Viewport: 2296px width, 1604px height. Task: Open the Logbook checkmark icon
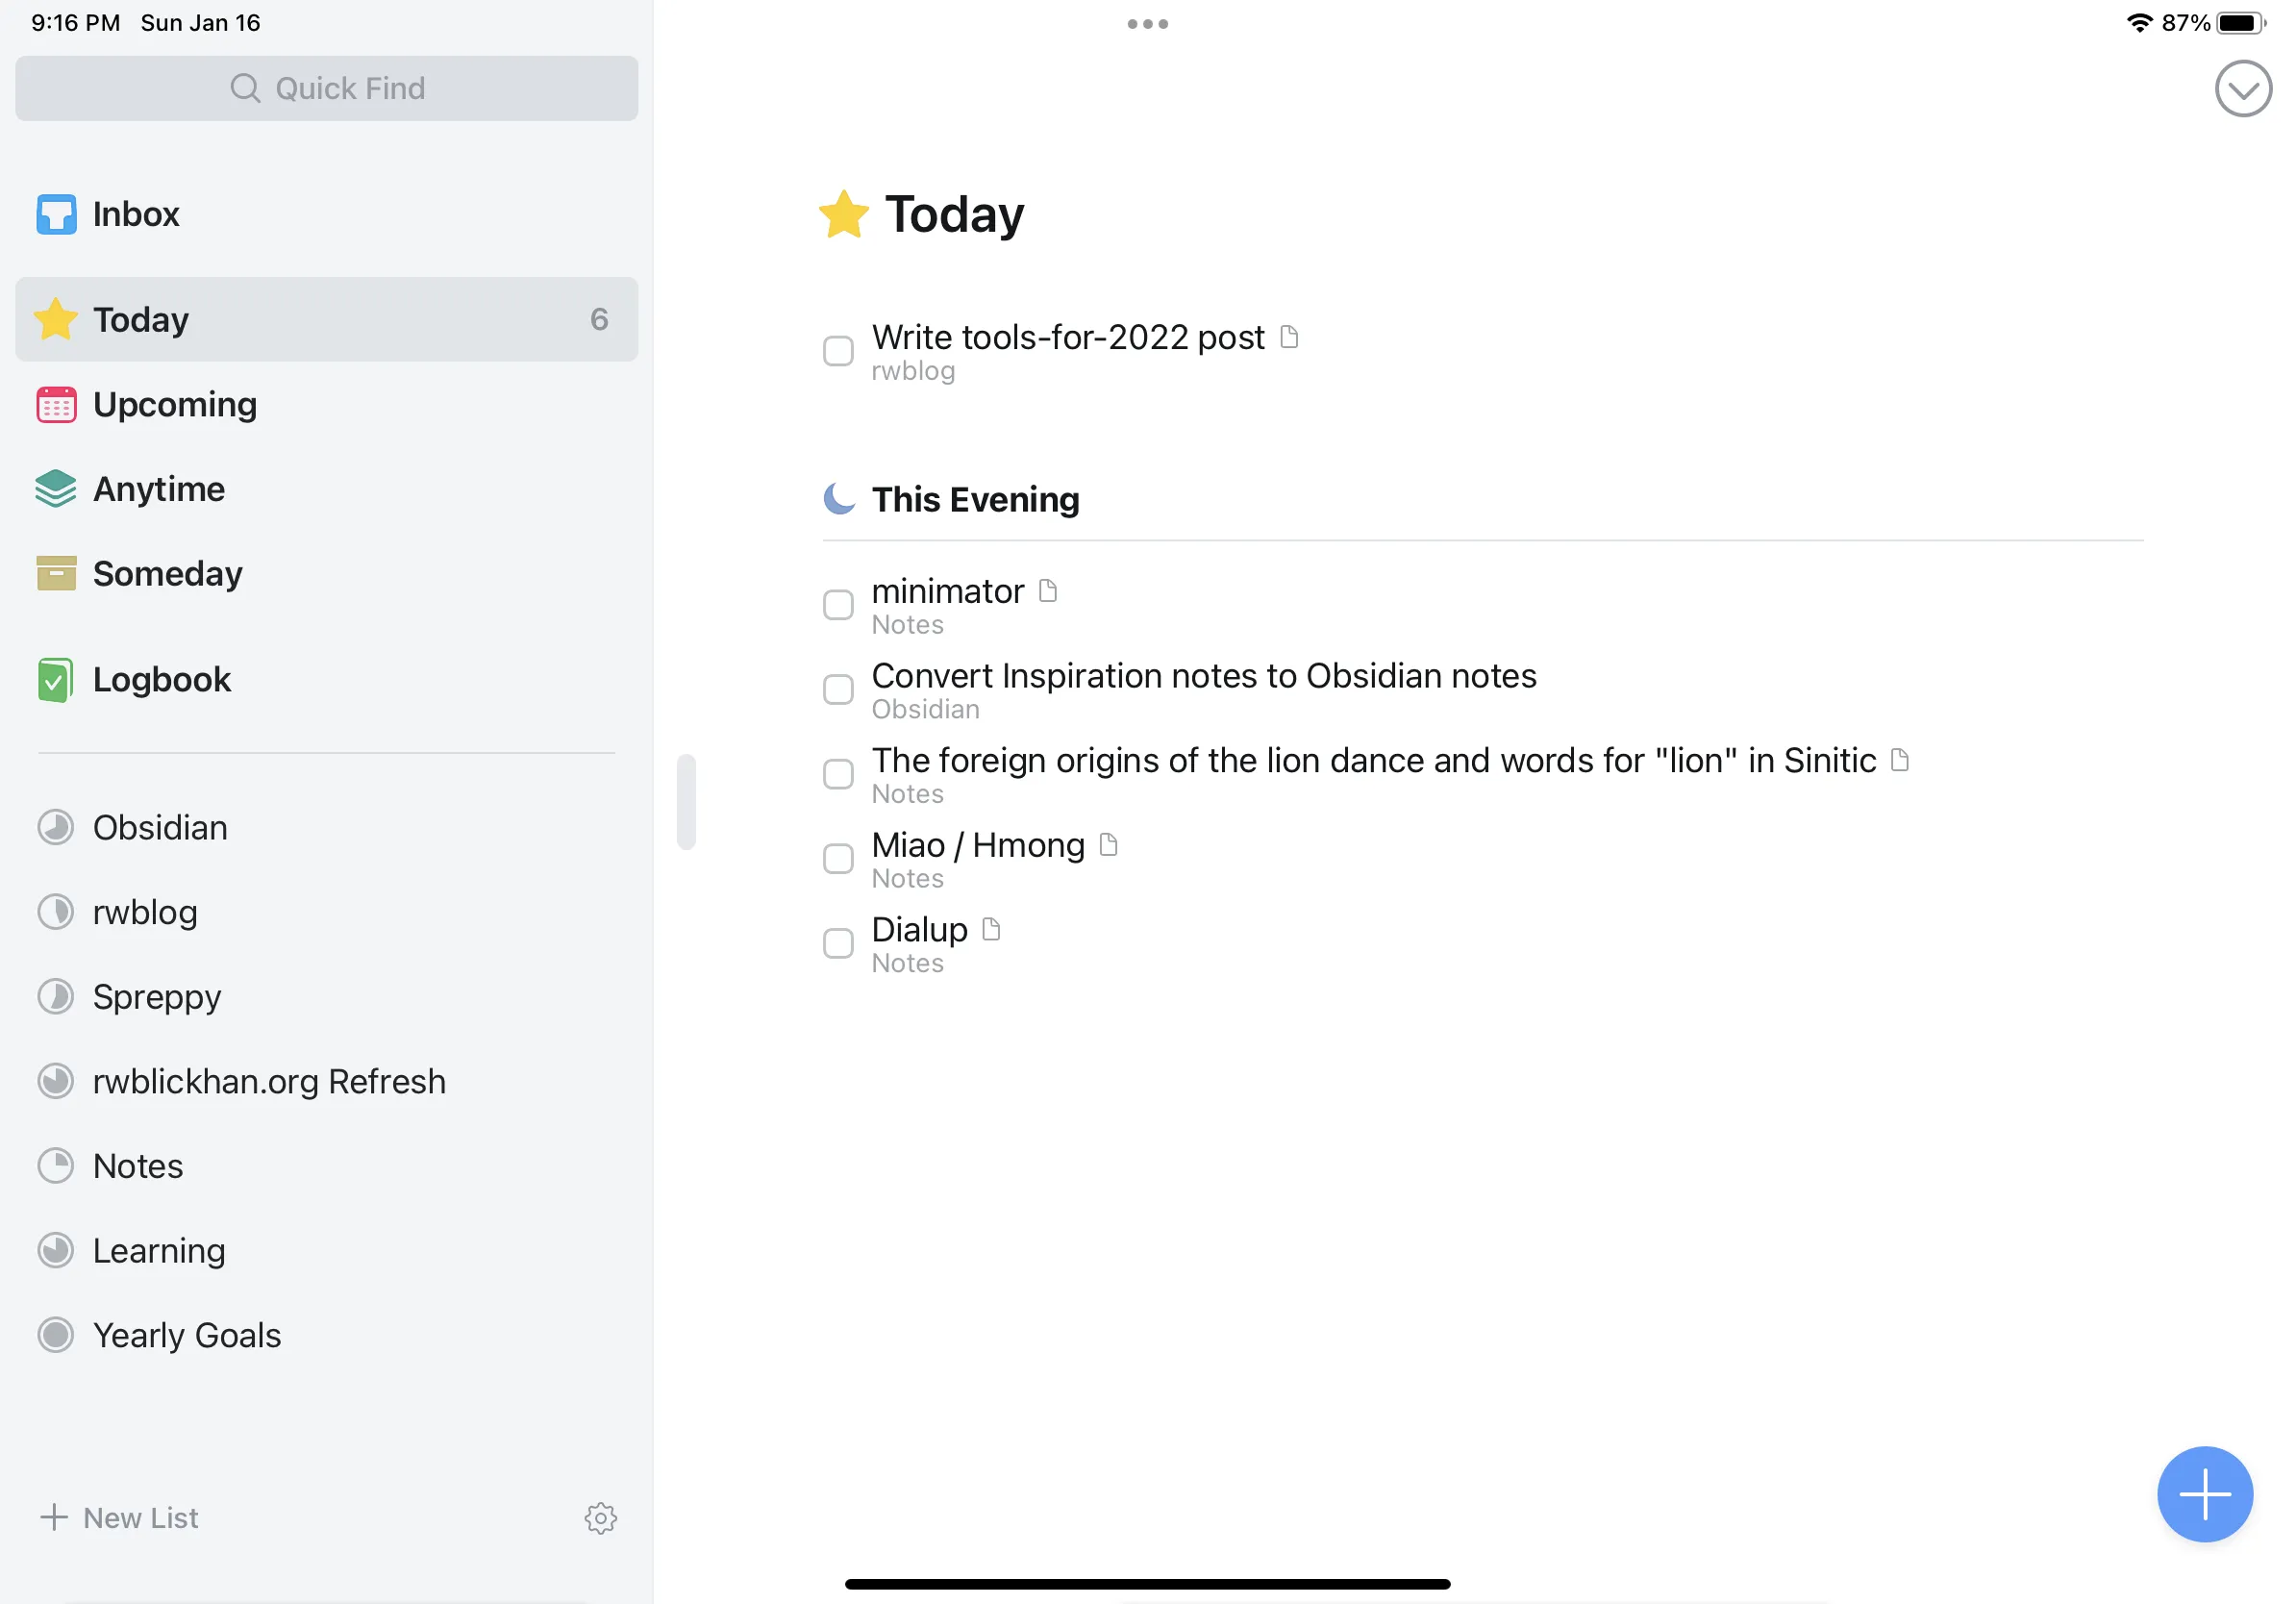56,679
